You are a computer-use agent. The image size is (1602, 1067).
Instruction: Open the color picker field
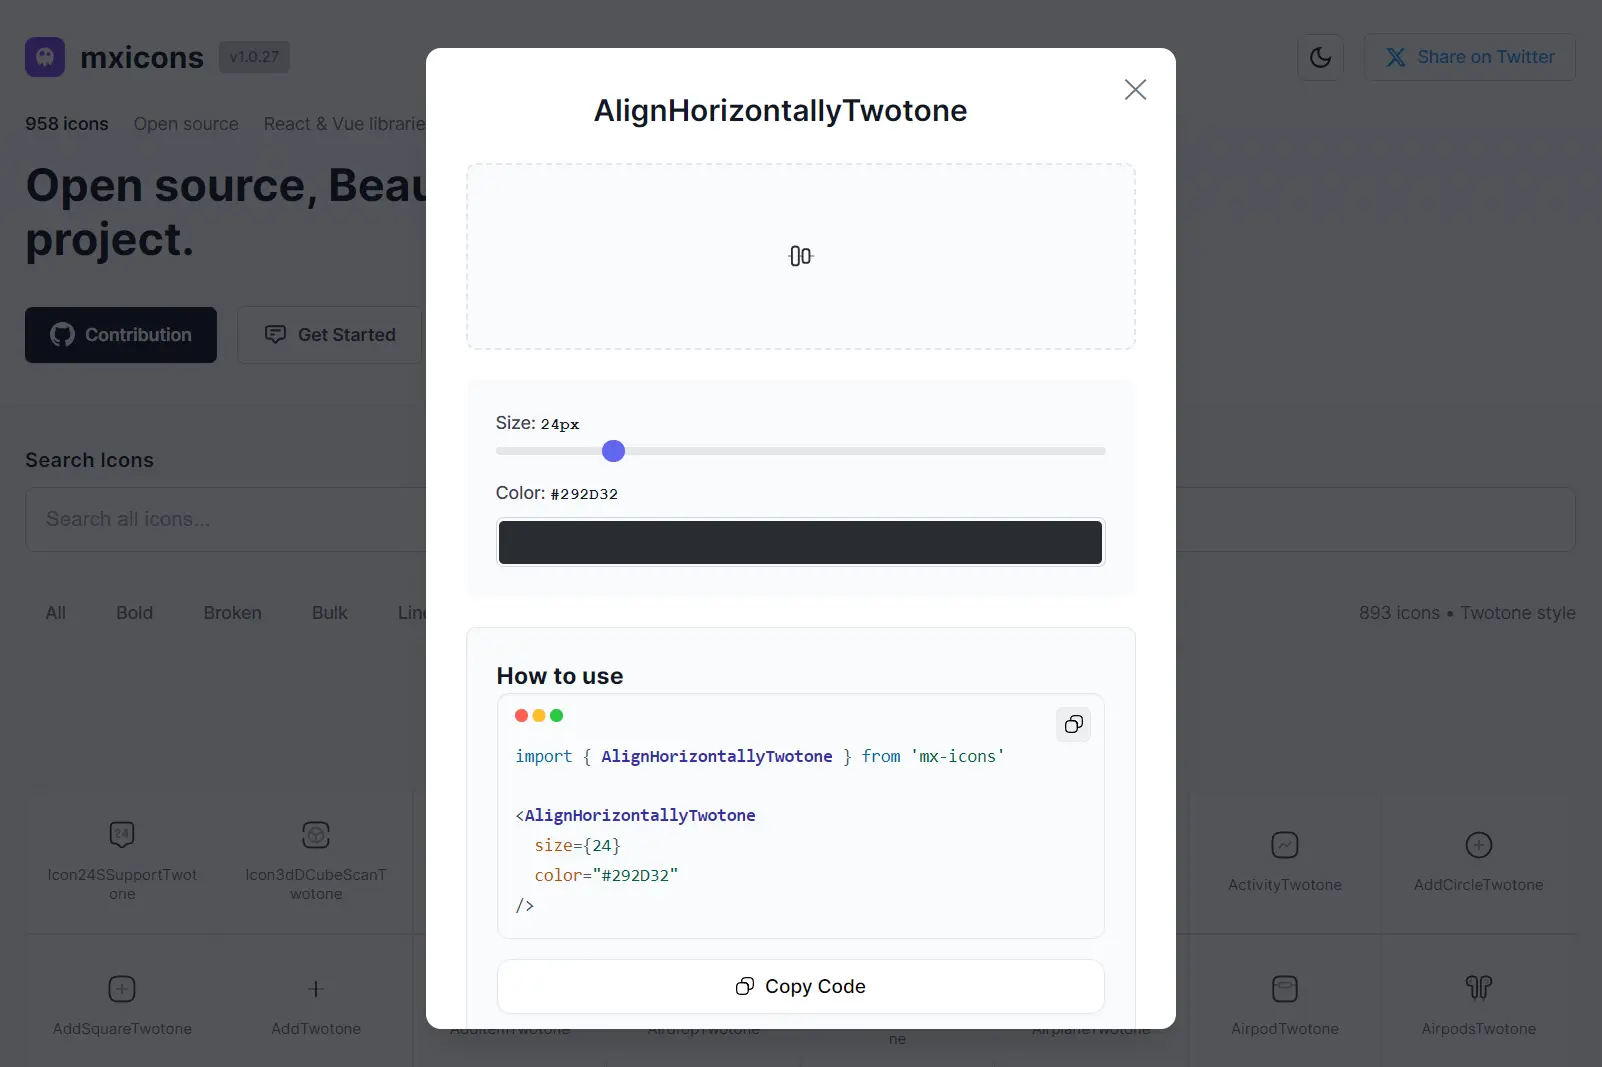(800, 542)
